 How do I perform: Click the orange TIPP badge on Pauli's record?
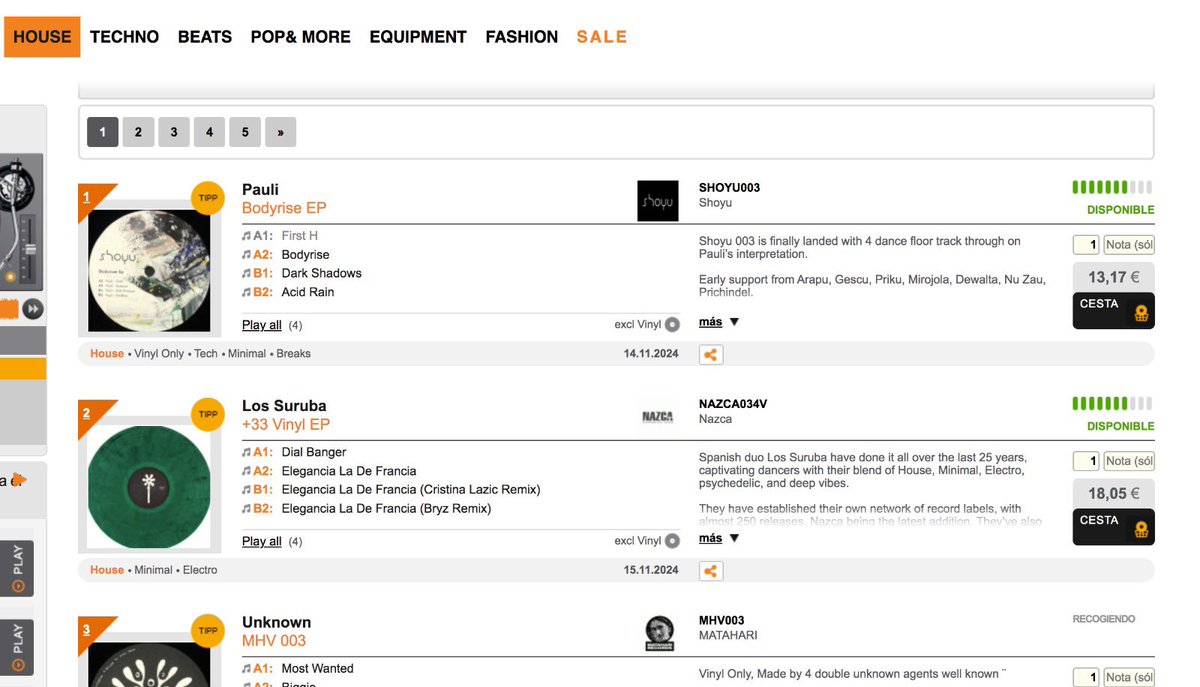tap(208, 198)
